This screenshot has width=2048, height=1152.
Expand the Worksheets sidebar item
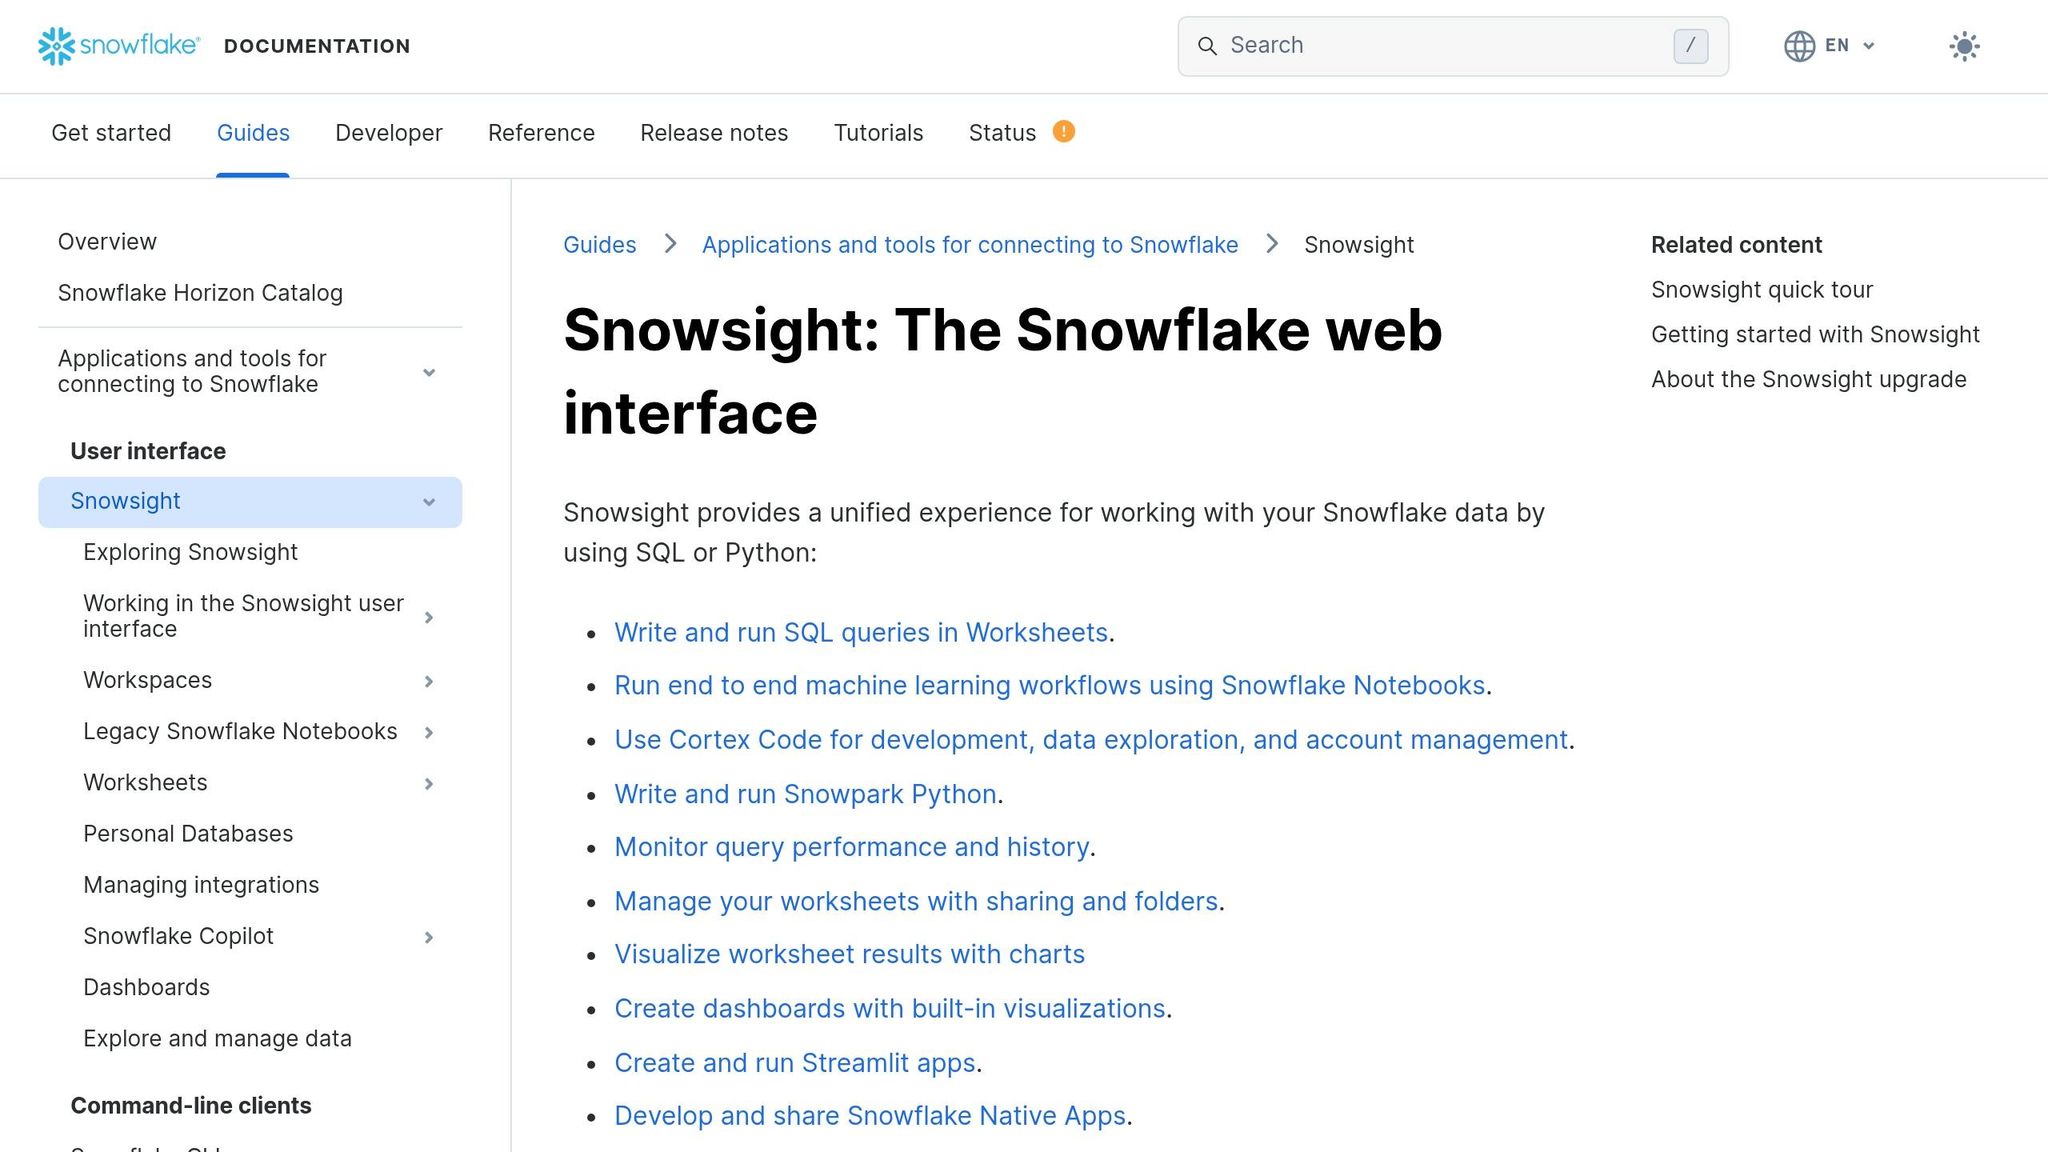tap(429, 783)
